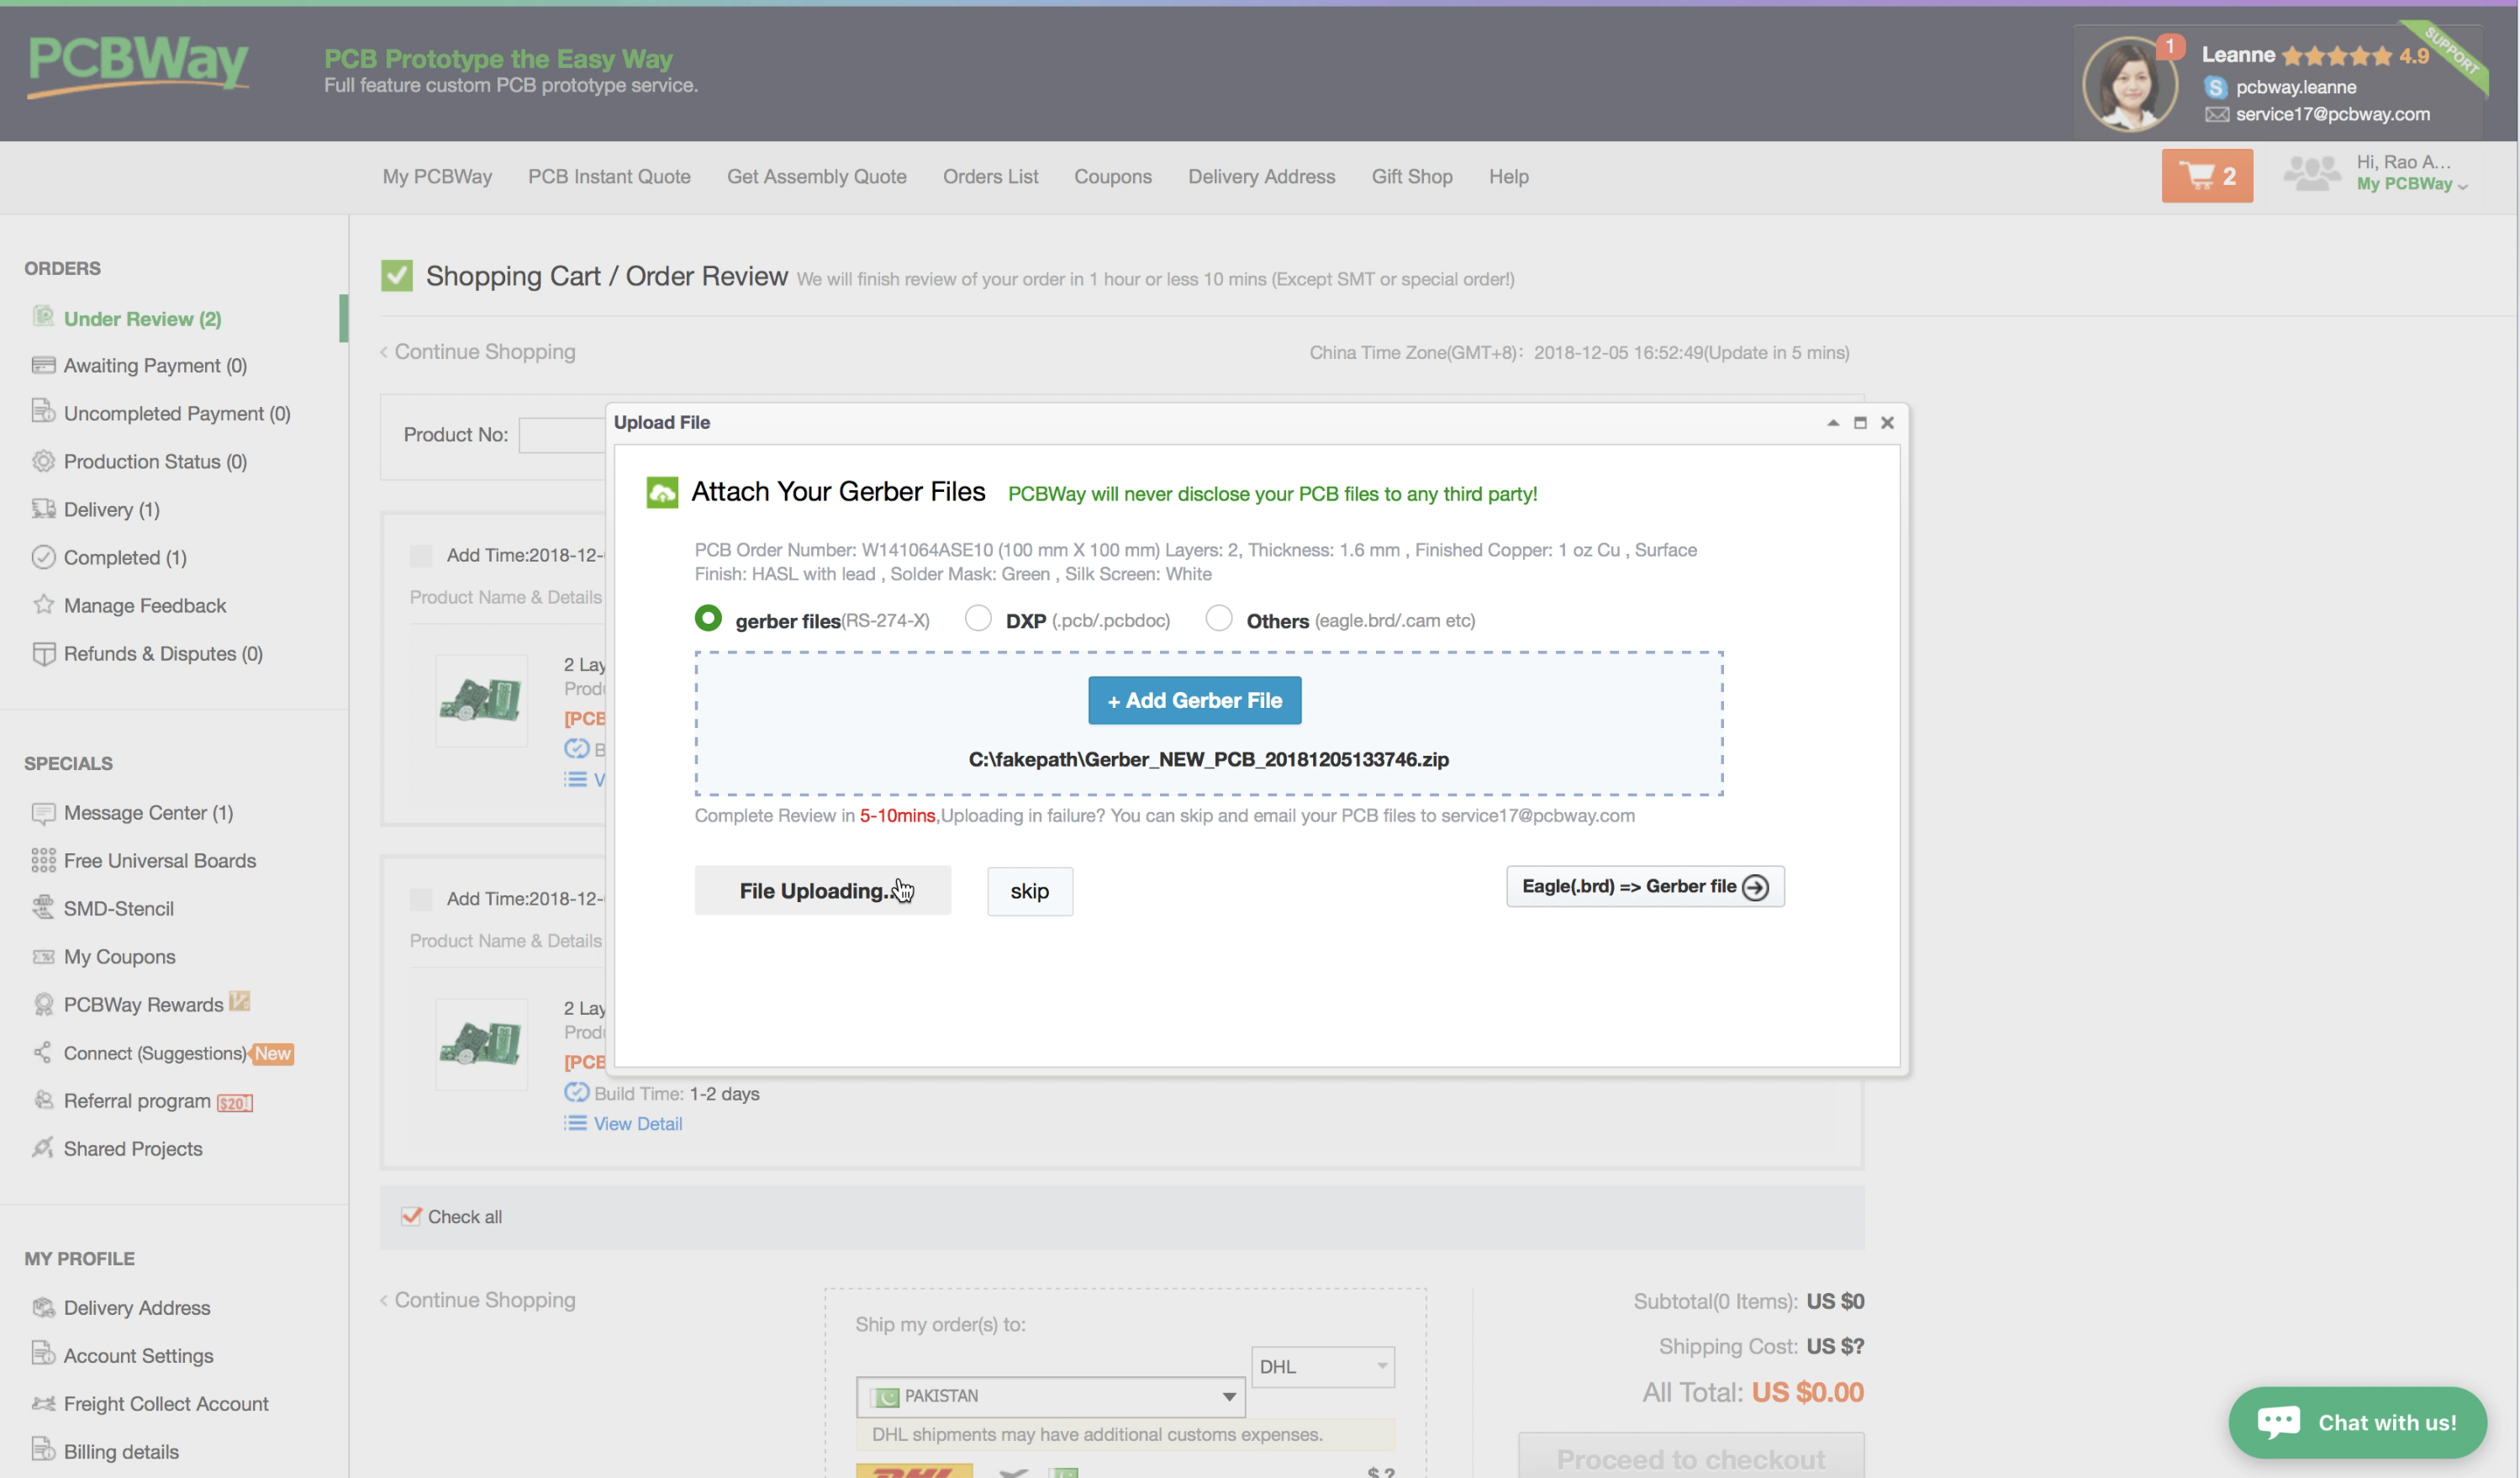
Task: Select DXP (.pcb/.pcbdoc) radio button
Action: 977,619
